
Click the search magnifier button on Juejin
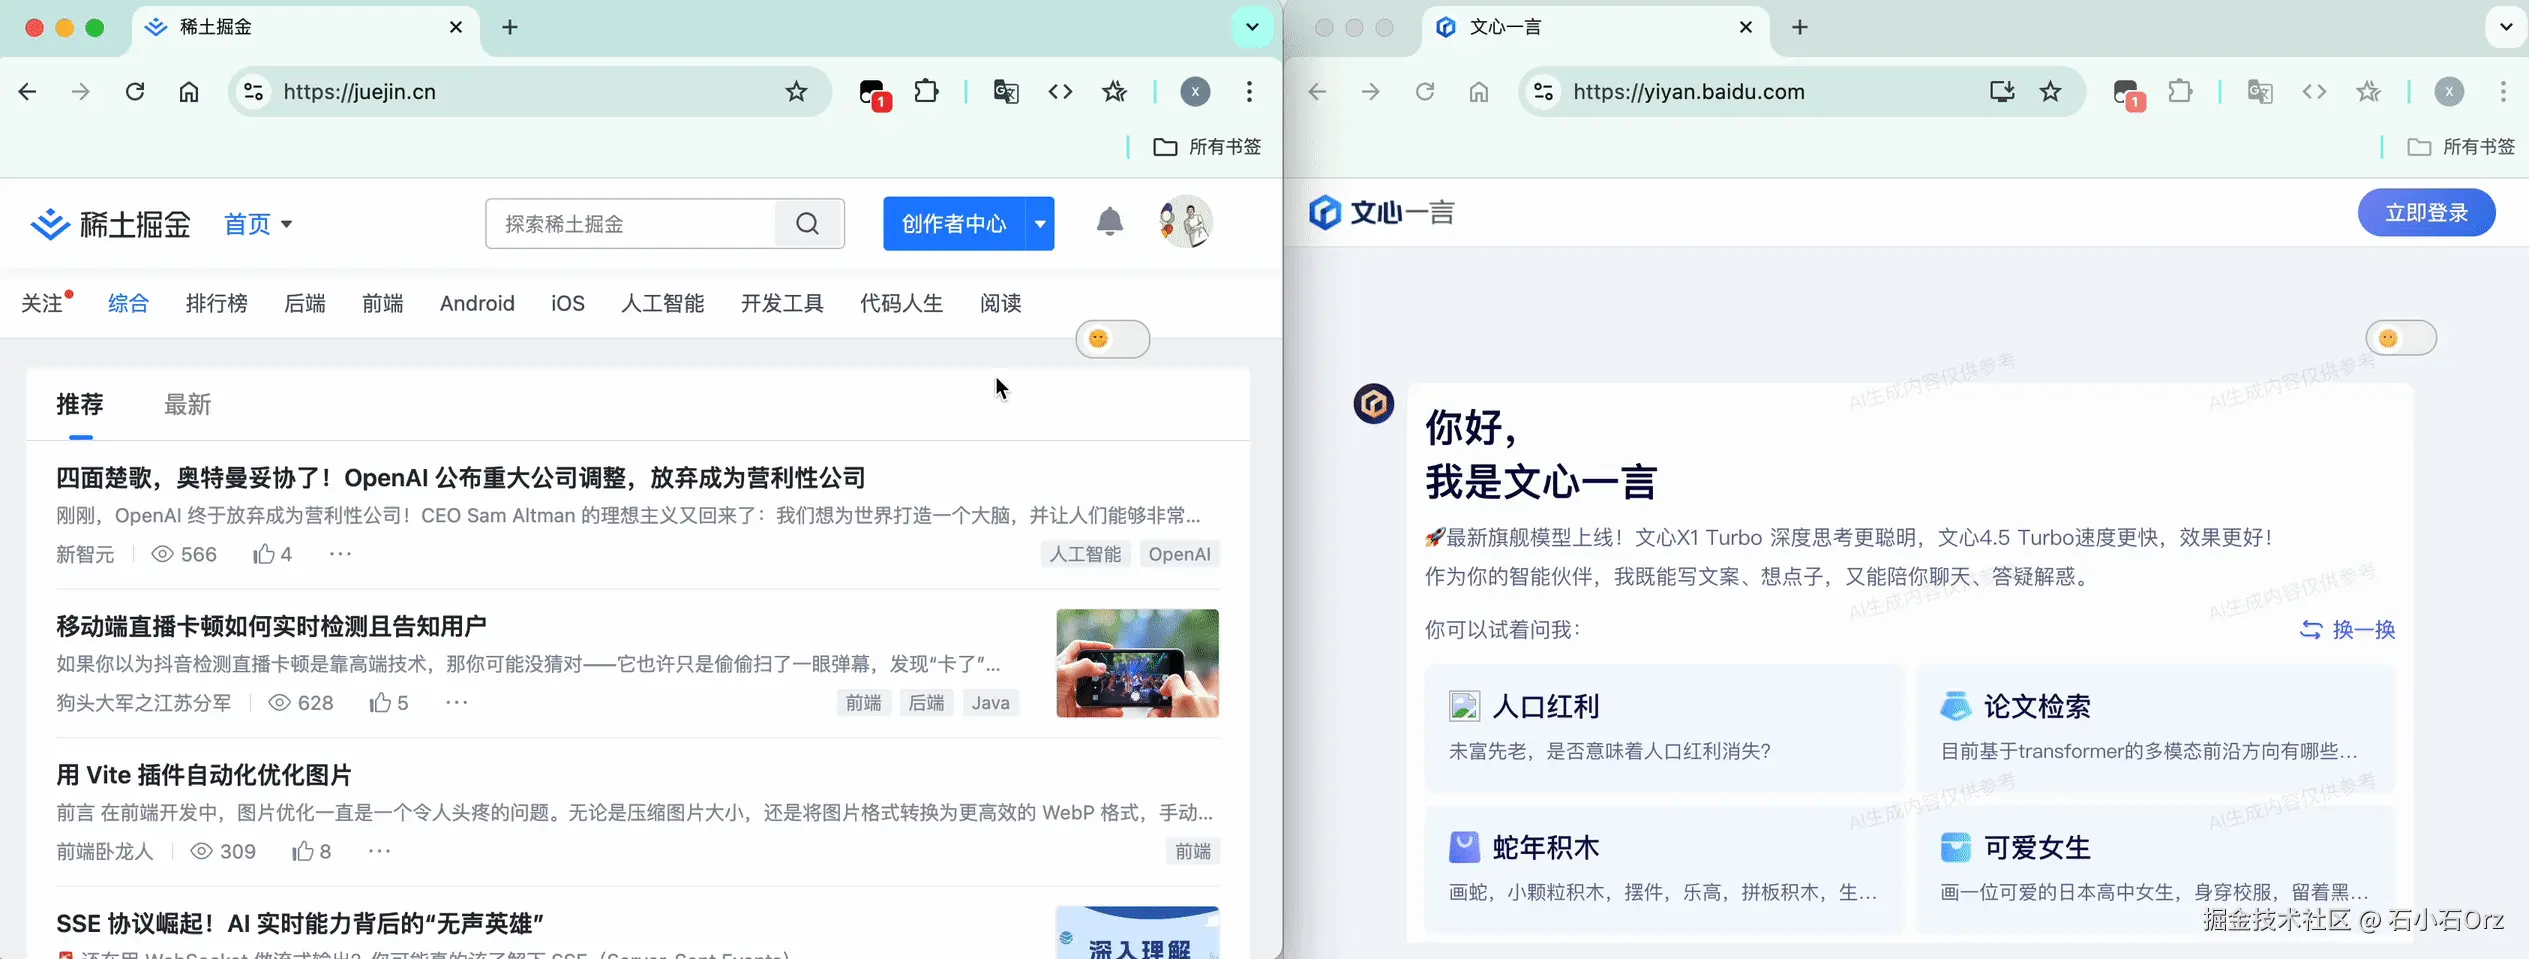[808, 224]
